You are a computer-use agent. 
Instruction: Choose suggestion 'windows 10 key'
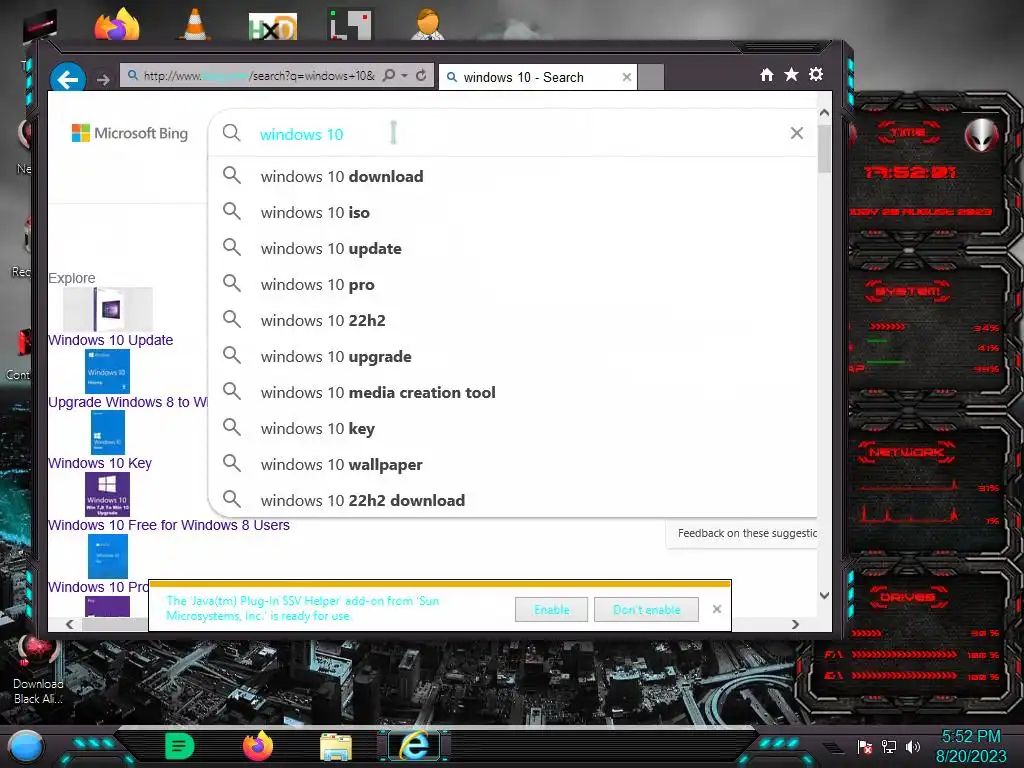click(x=513, y=428)
